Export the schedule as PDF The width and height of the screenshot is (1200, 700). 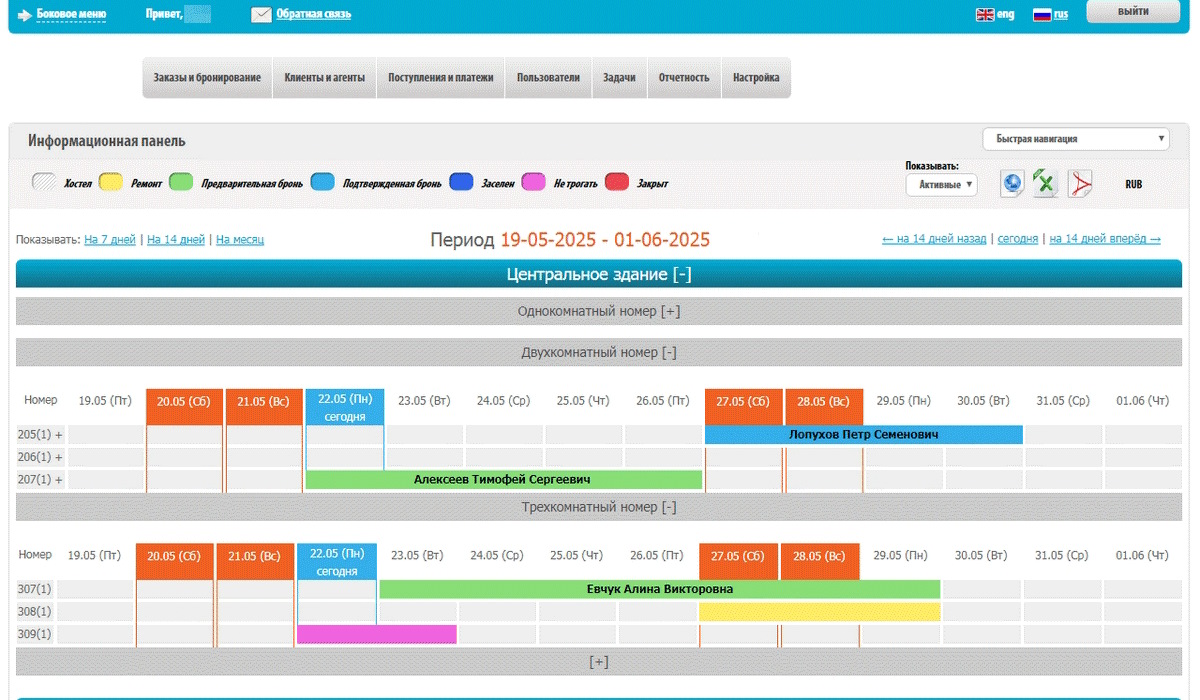click(x=1080, y=184)
